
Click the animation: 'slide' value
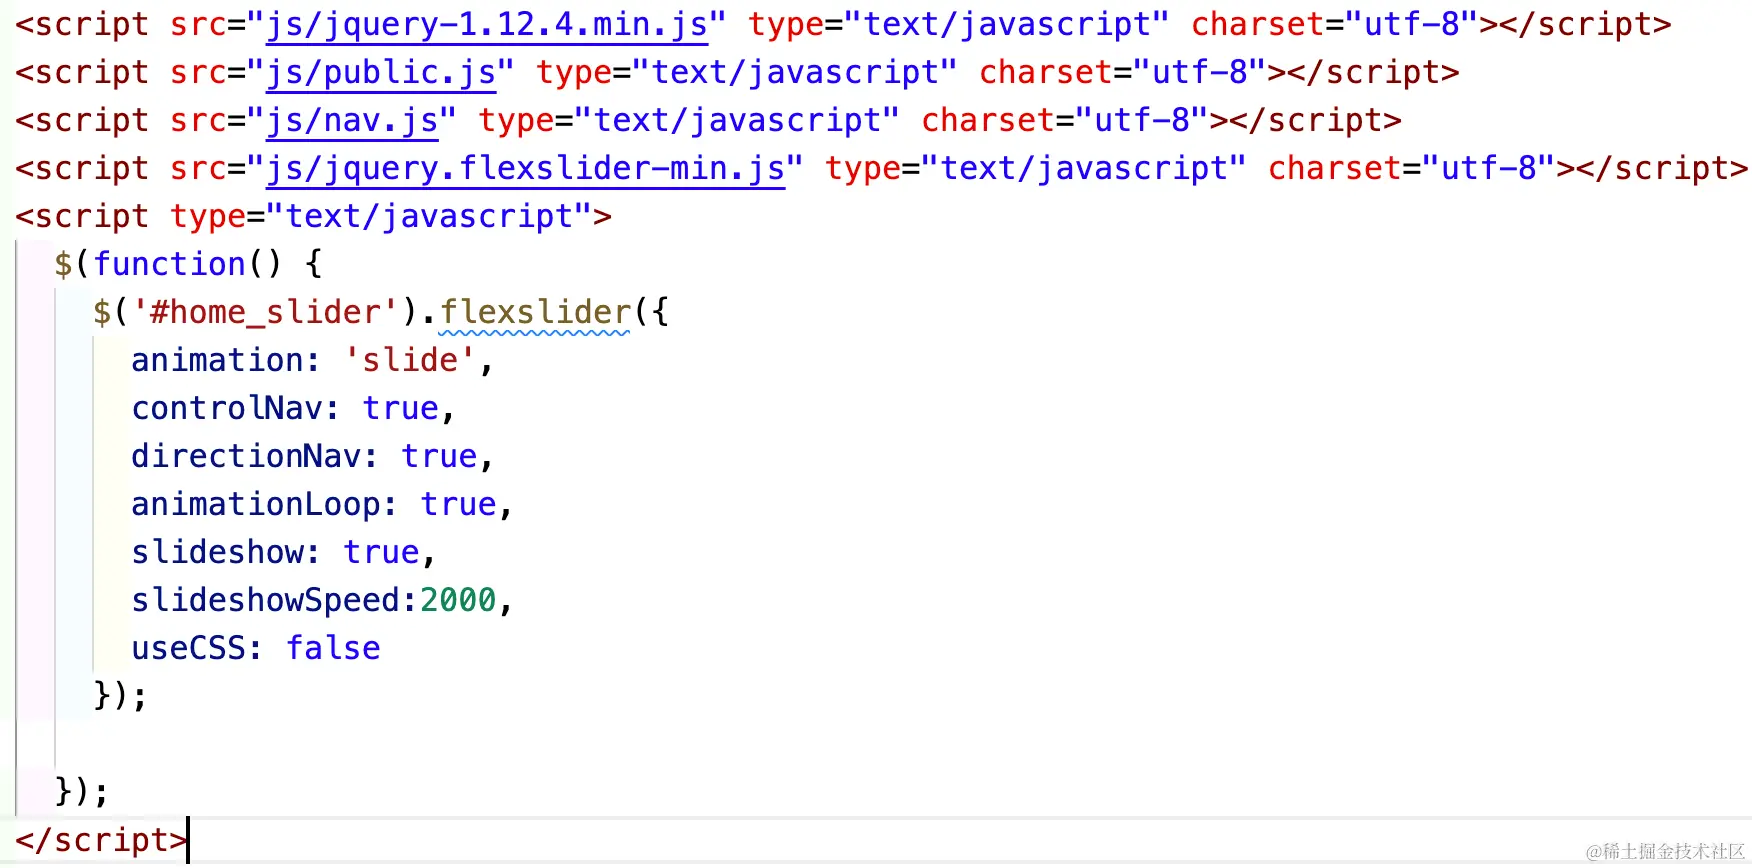pyautogui.click(x=410, y=360)
